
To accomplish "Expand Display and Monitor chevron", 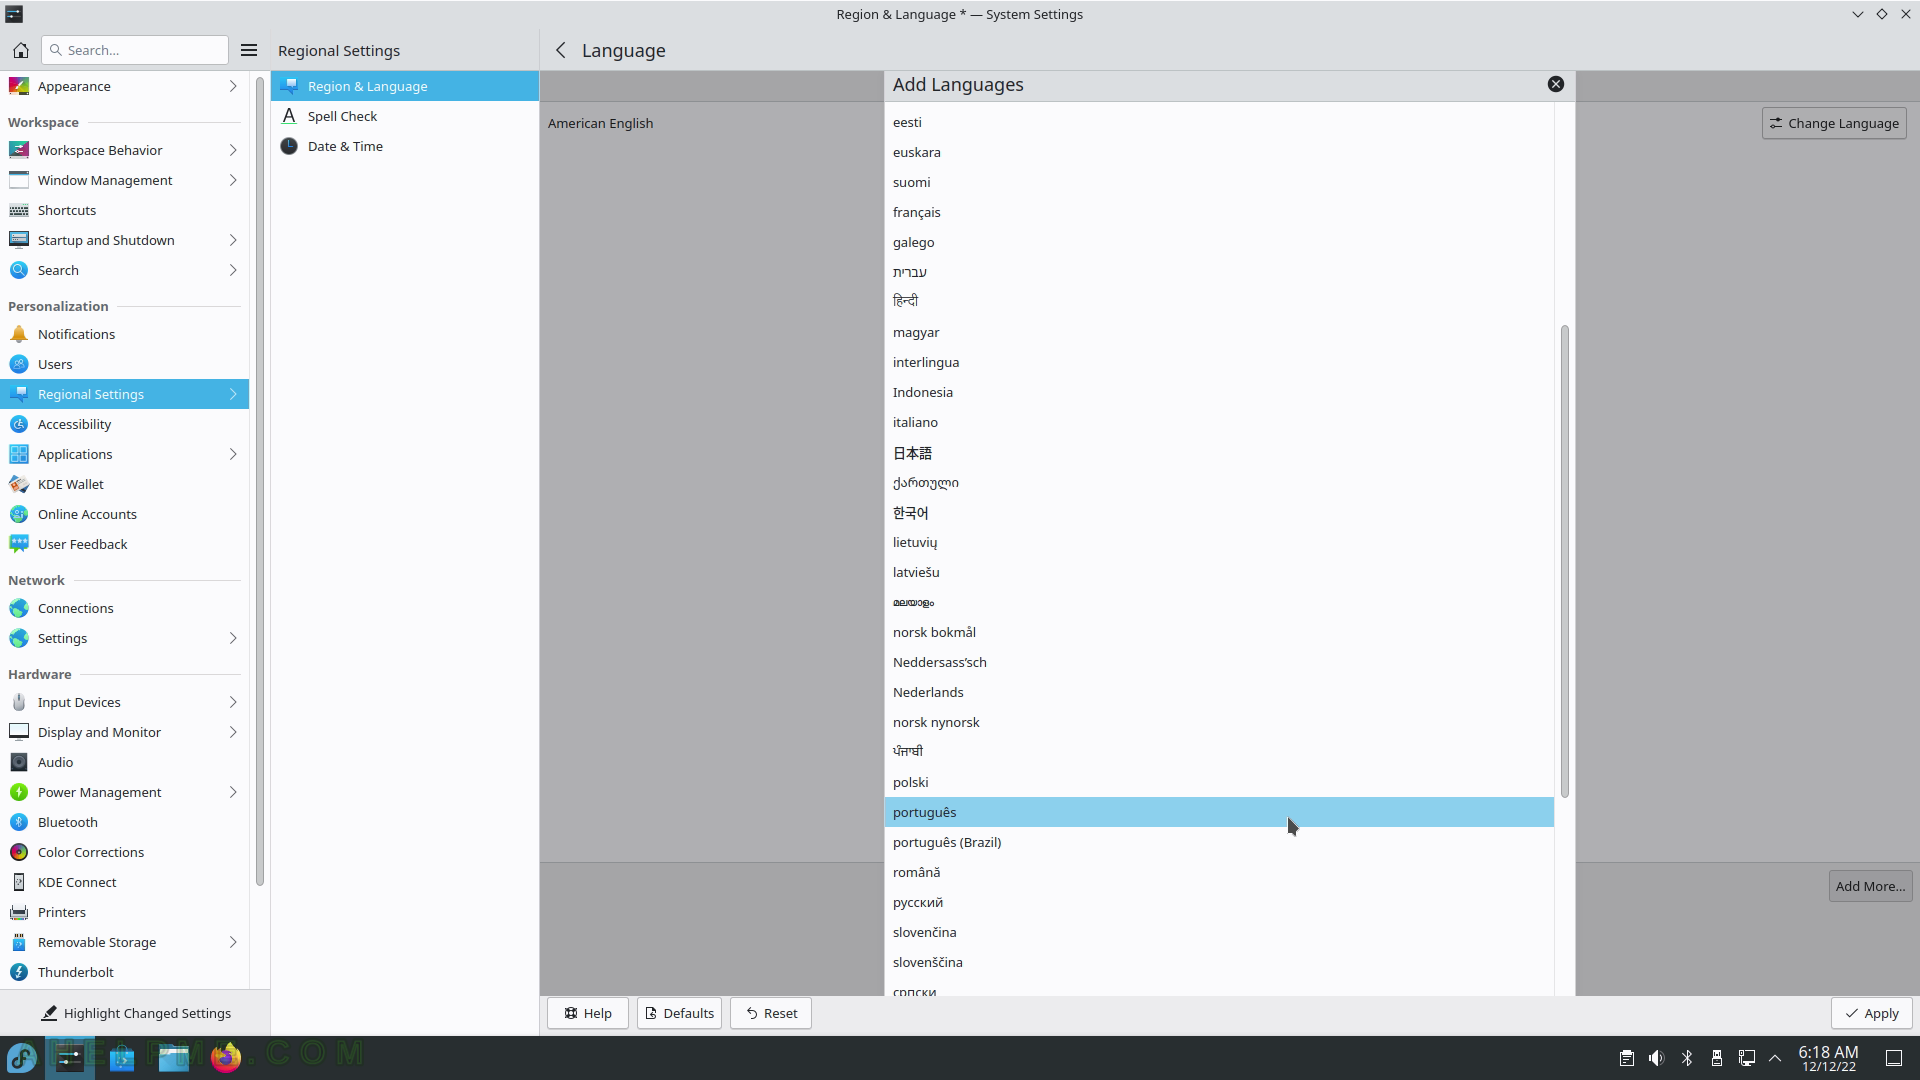I will [x=233, y=732].
